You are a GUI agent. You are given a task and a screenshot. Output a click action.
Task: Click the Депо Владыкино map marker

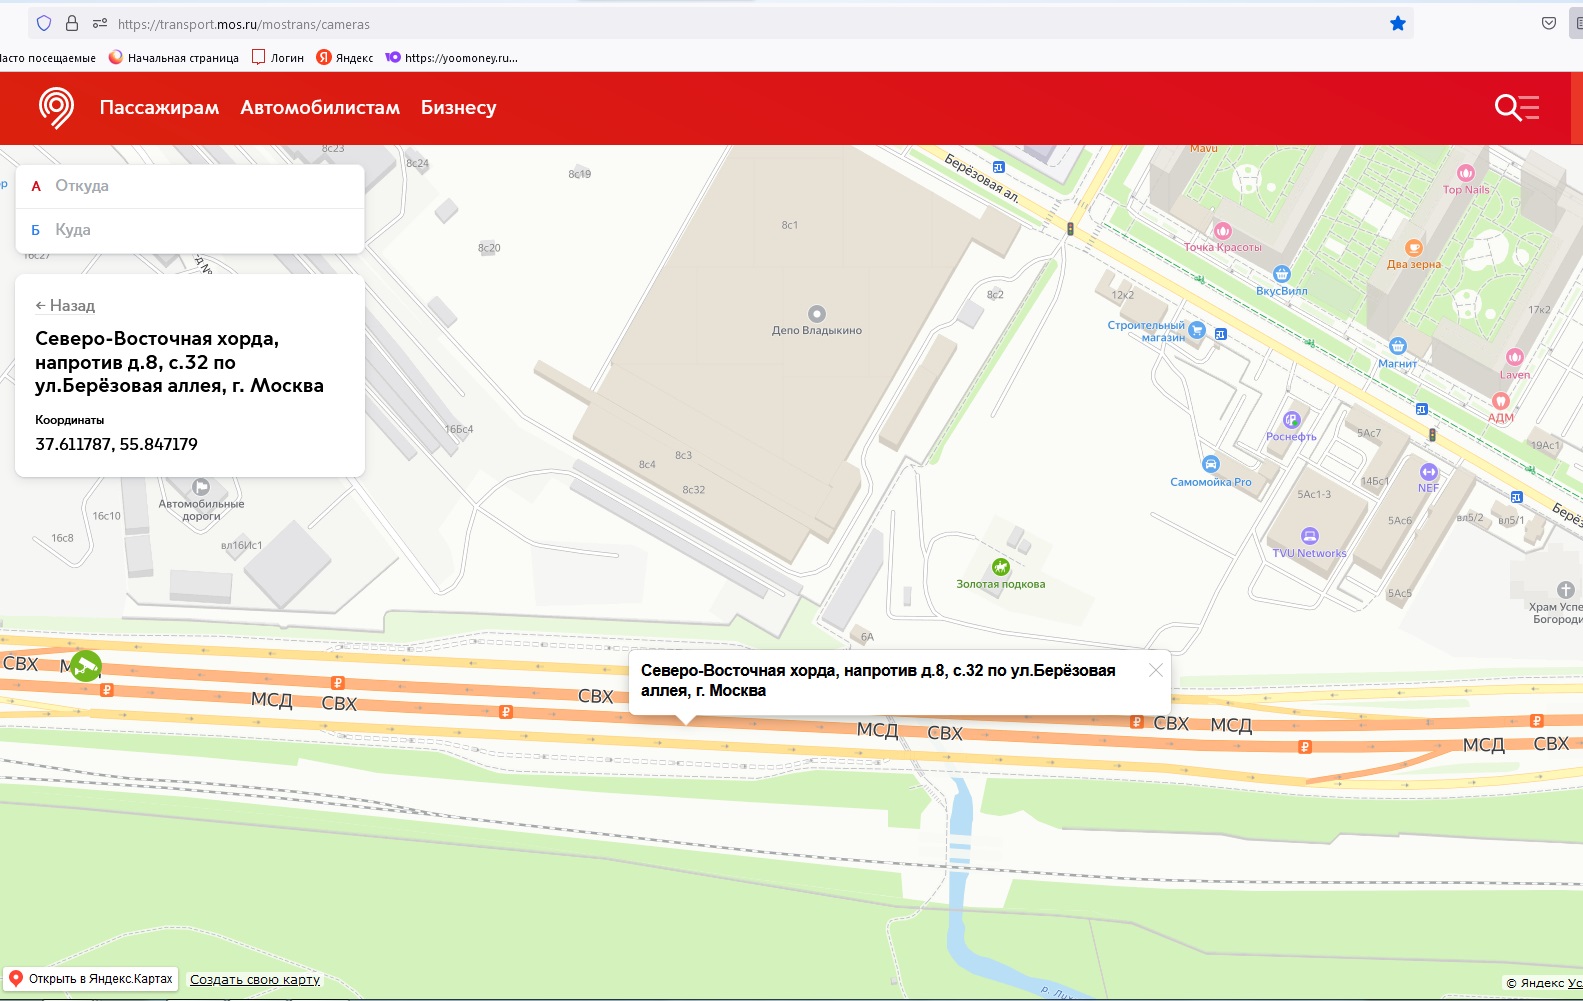click(x=817, y=314)
